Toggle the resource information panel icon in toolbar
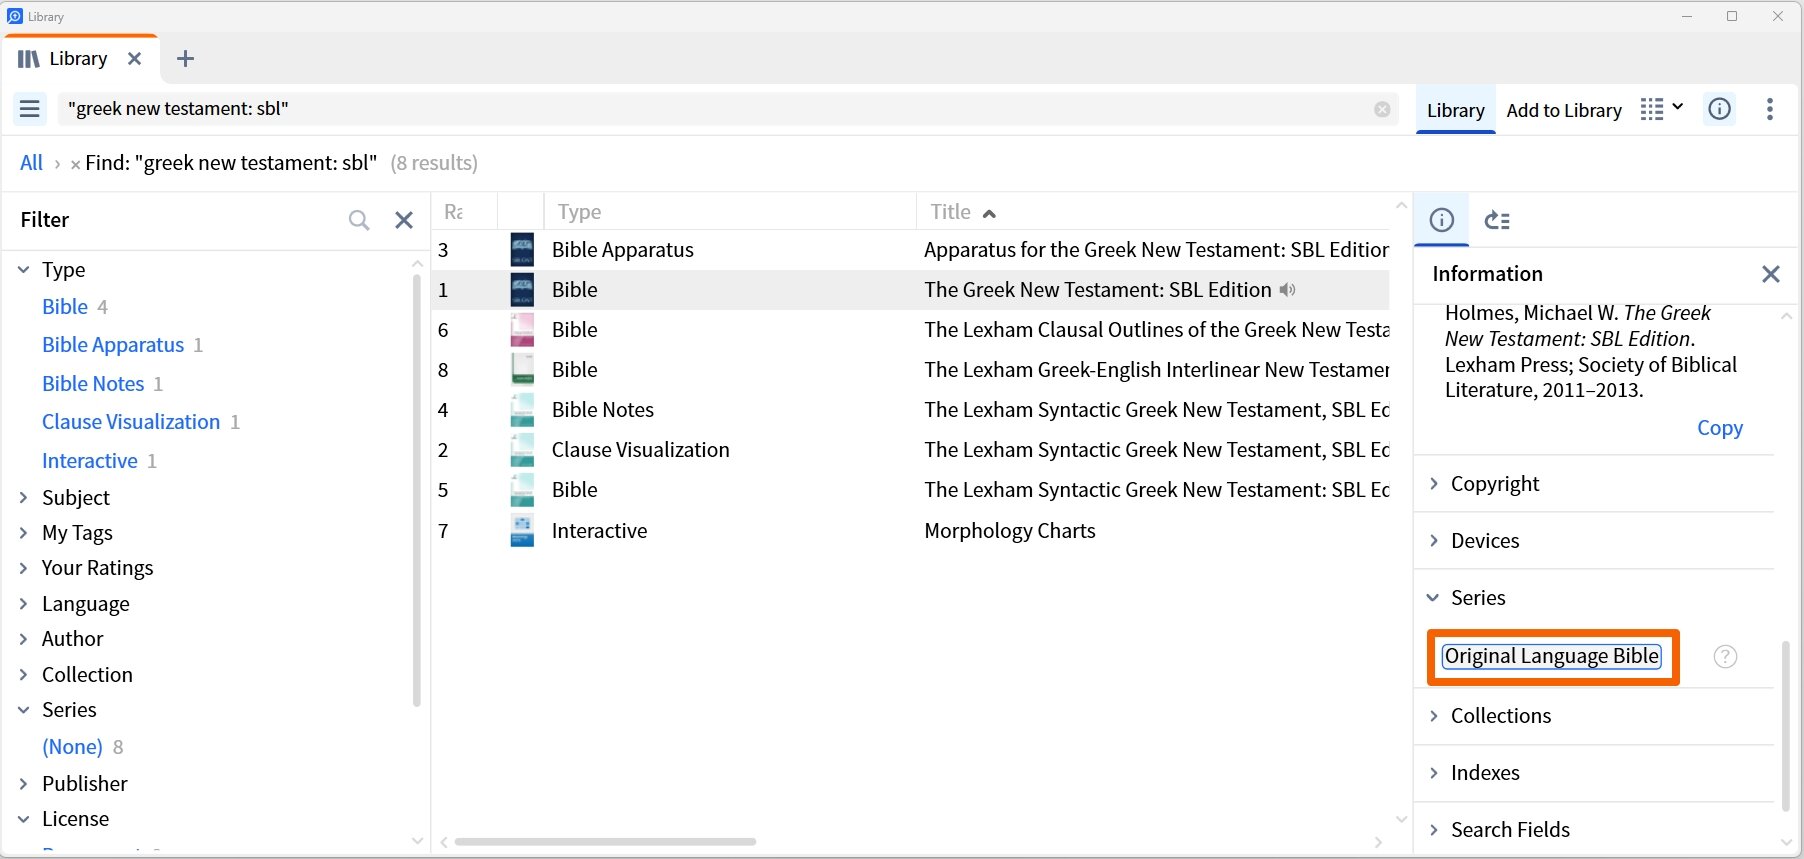 tap(1720, 109)
